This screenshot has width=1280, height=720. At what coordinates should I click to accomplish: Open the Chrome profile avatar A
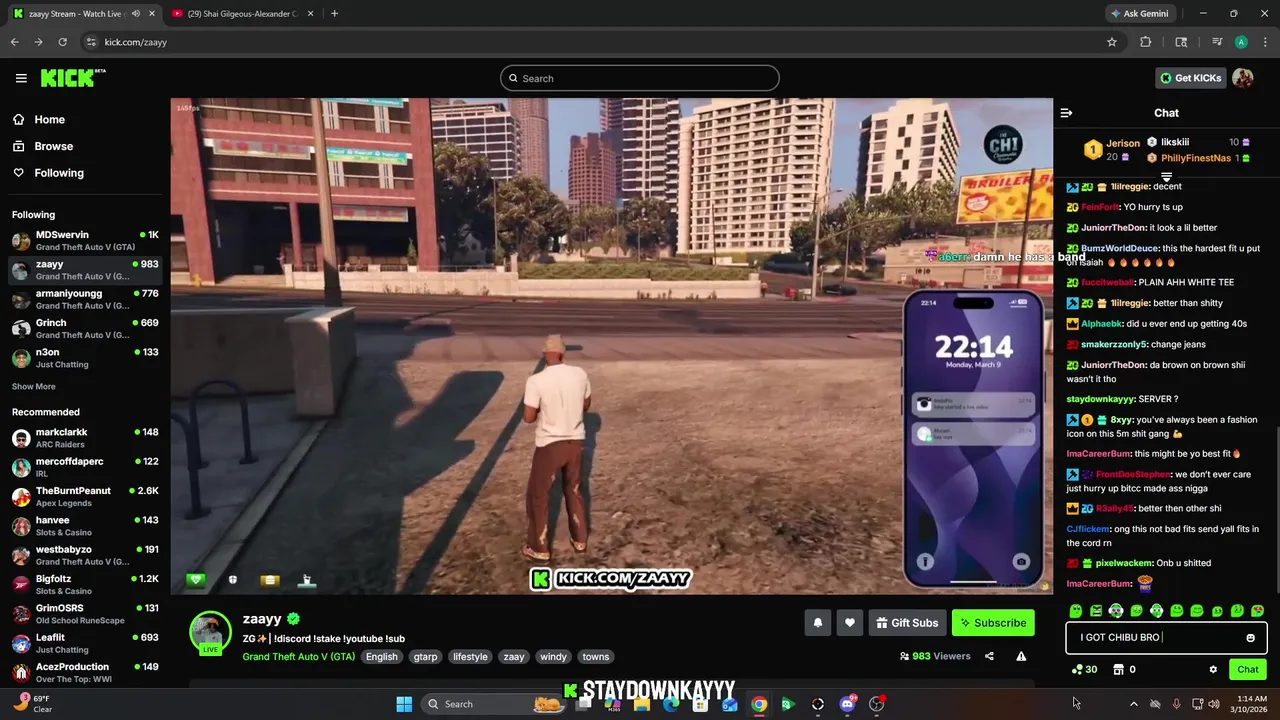pos(1241,42)
